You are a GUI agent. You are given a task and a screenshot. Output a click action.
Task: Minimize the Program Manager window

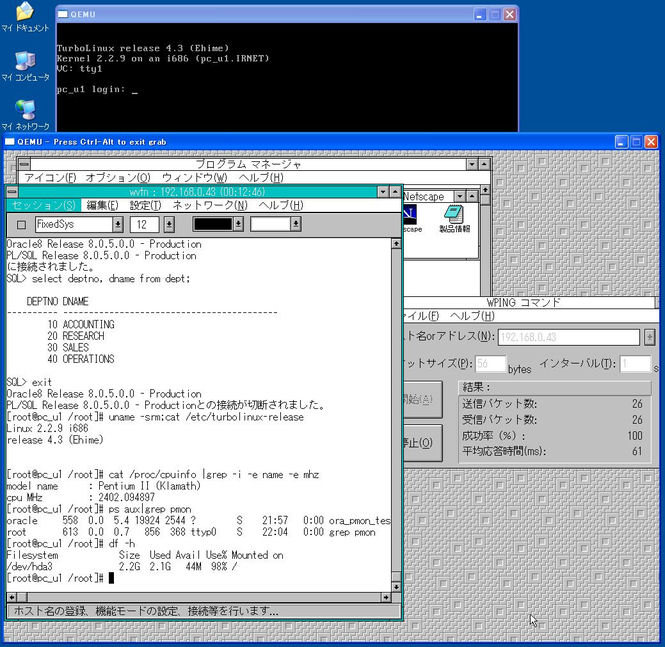[472, 164]
